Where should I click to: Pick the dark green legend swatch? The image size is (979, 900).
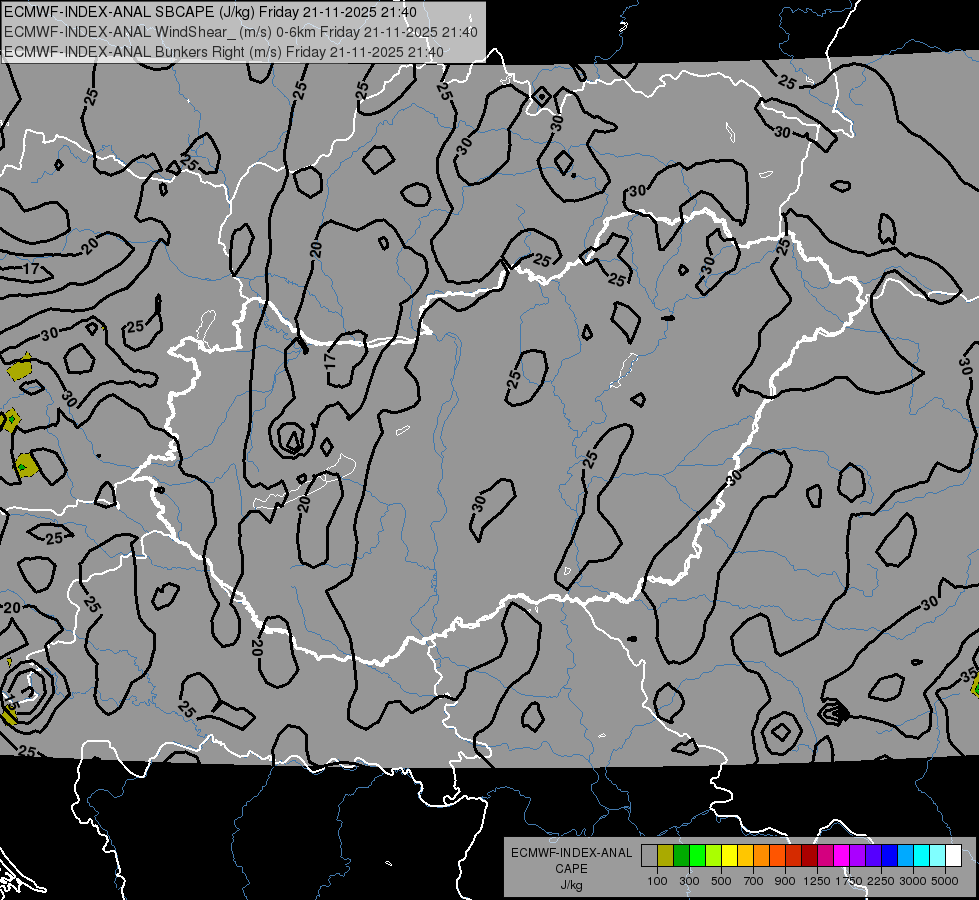[x=681, y=856]
